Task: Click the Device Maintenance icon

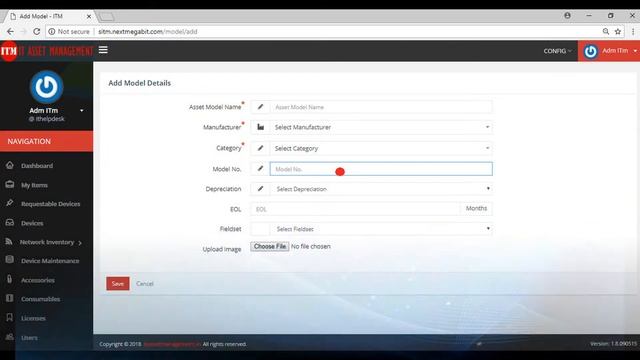Action: click(10, 260)
